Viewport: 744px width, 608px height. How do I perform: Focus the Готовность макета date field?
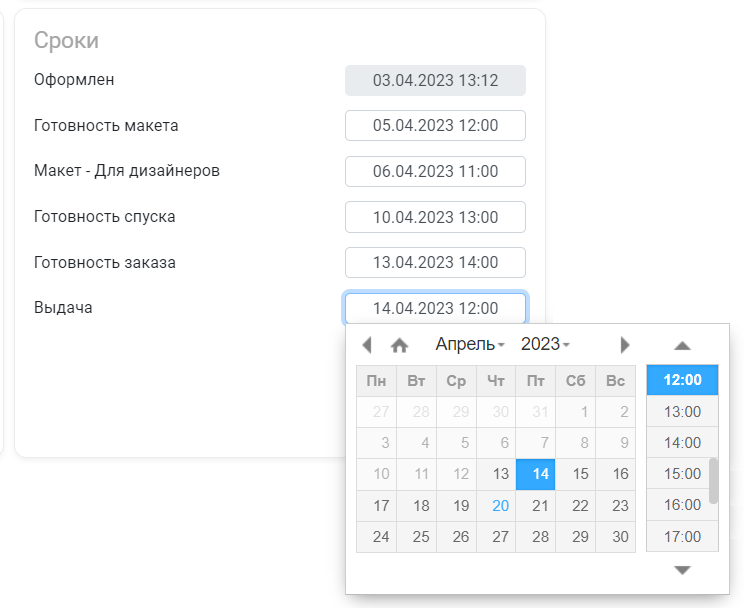tap(435, 125)
